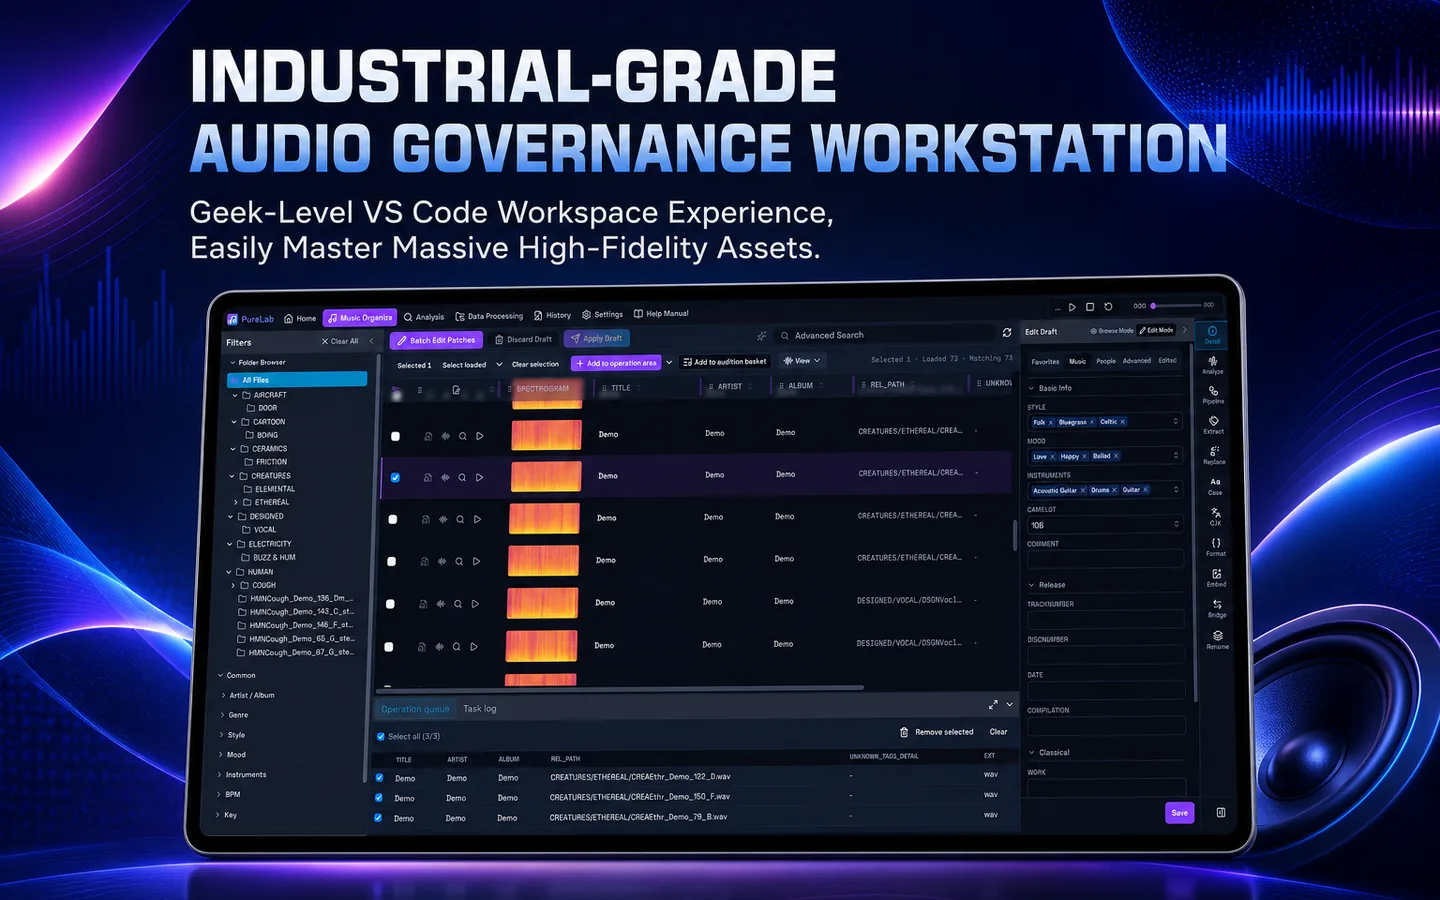Click the panel layout icon beside Save
Viewport: 1440px width, 900px height.
[x=1221, y=813]
